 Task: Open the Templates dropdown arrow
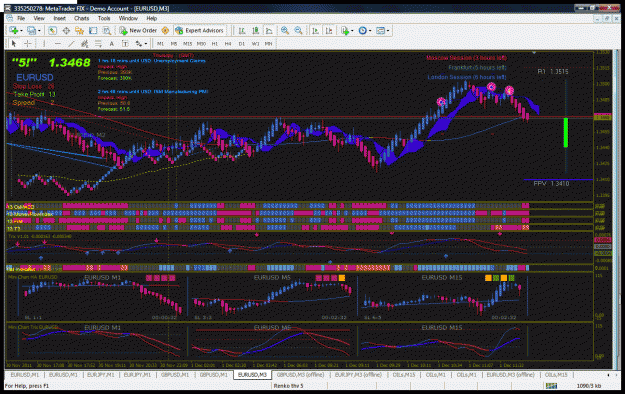tap(388, 31)
